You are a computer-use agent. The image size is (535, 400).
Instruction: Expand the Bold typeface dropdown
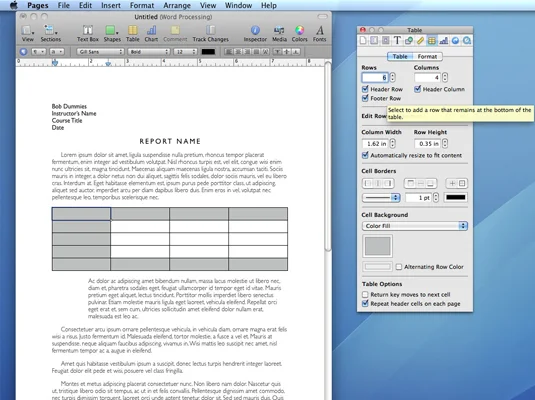(x=149, y=52)
